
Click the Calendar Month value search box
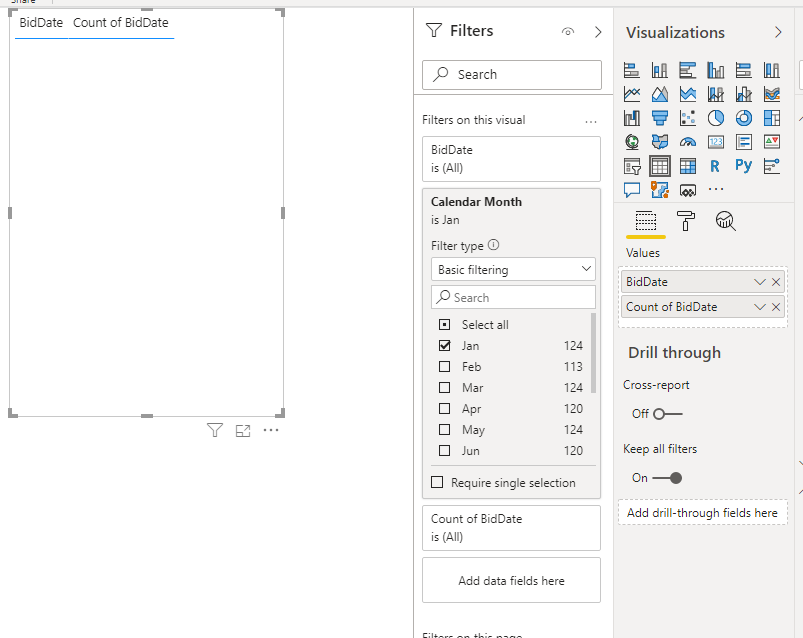click(513, 297)
